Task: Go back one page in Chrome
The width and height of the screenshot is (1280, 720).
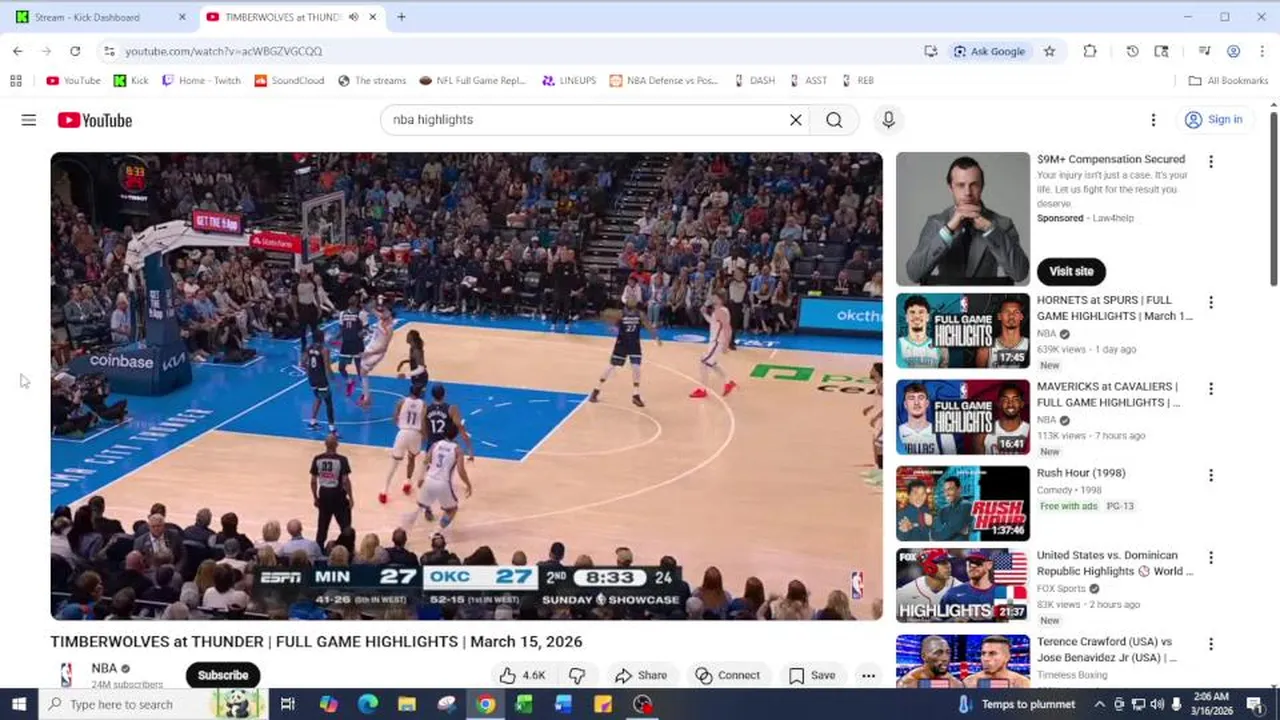Action: pos(18,51)
